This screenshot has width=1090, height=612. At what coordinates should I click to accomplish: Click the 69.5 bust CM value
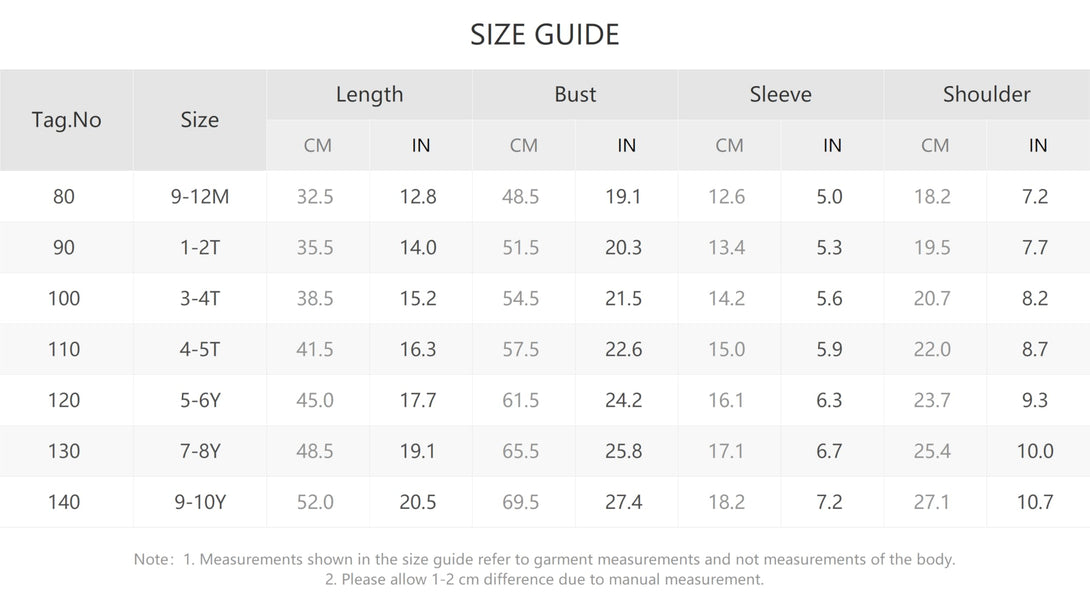pyautogui.click(x=521, y=501)
